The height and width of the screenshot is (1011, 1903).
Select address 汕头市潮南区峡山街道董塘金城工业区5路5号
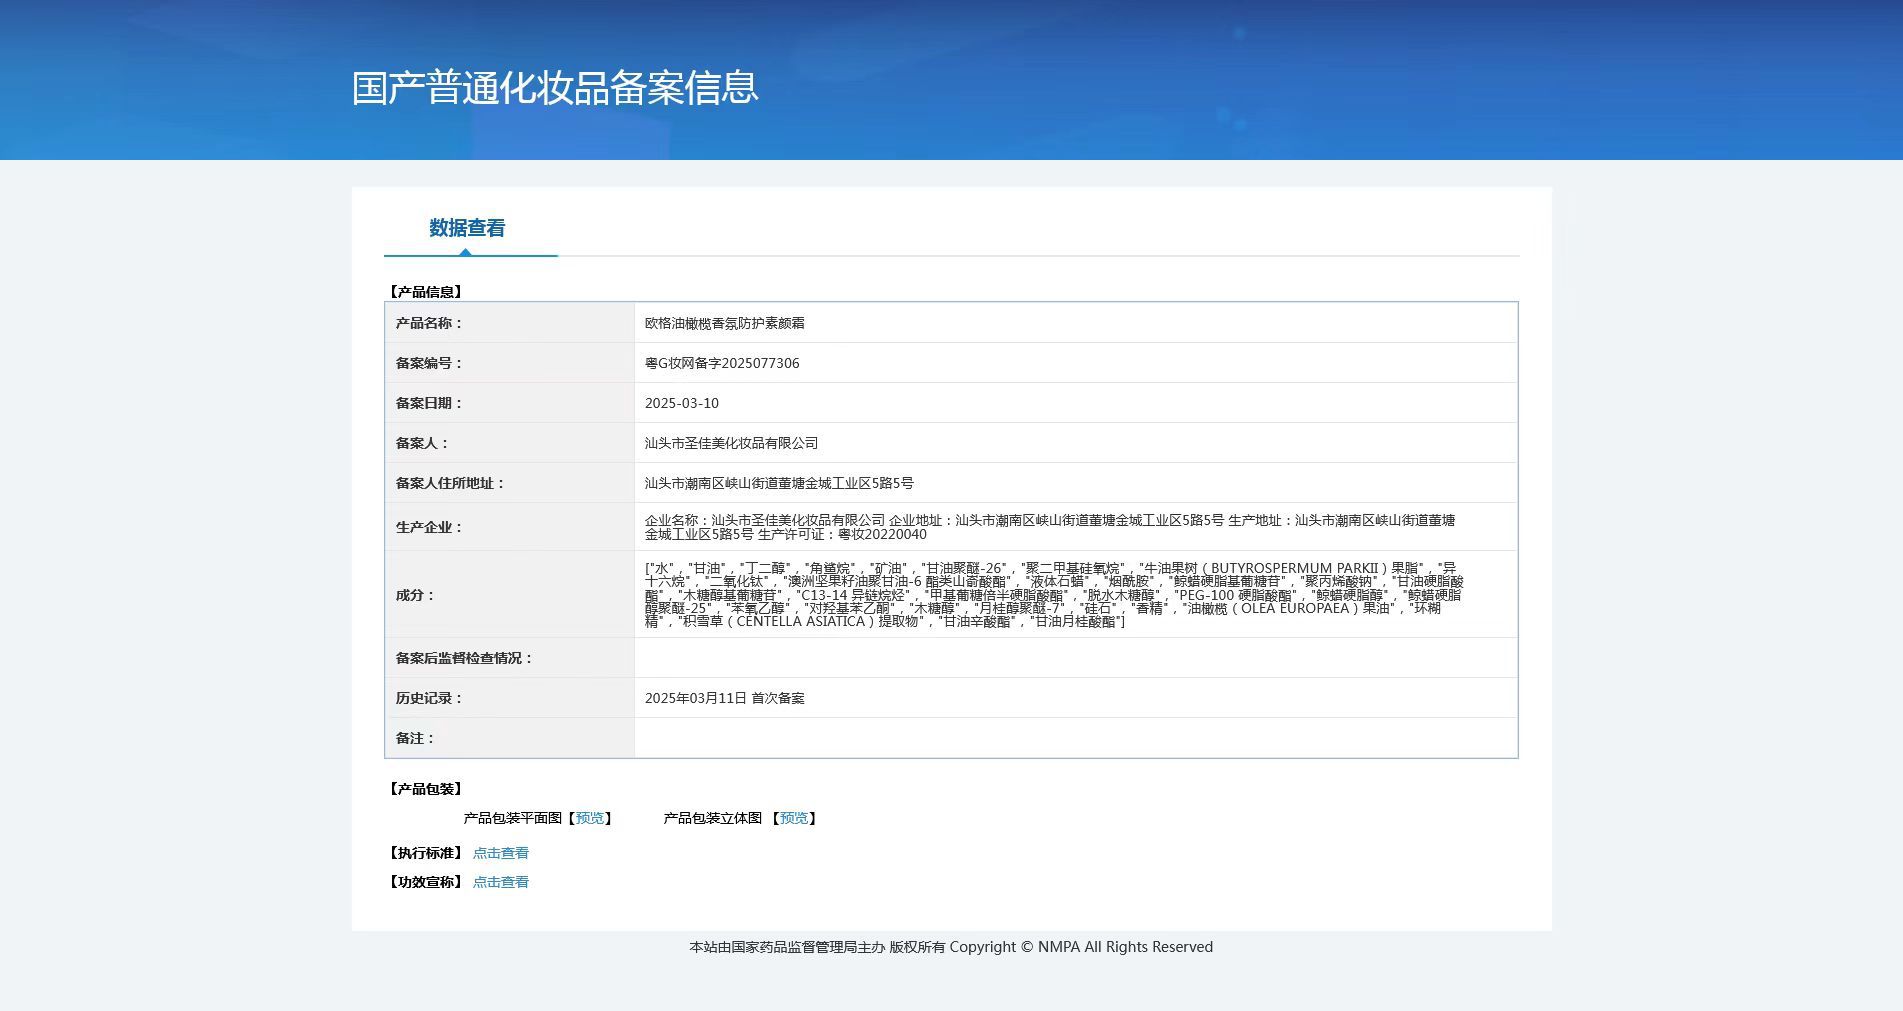(x=779, y=483)
